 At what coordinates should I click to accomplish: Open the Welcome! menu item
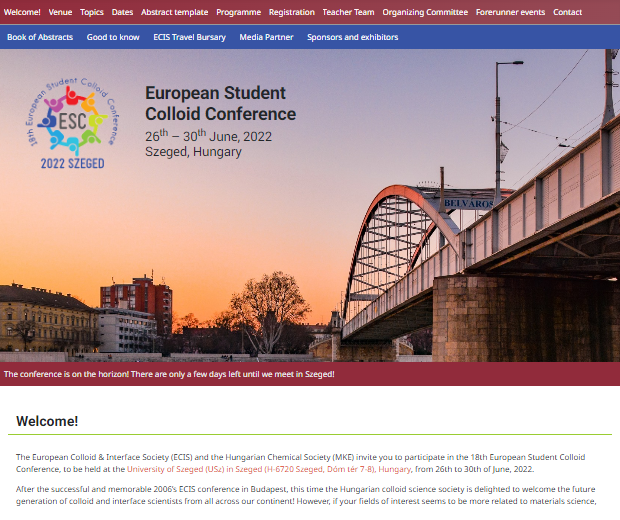click(22, 12)
